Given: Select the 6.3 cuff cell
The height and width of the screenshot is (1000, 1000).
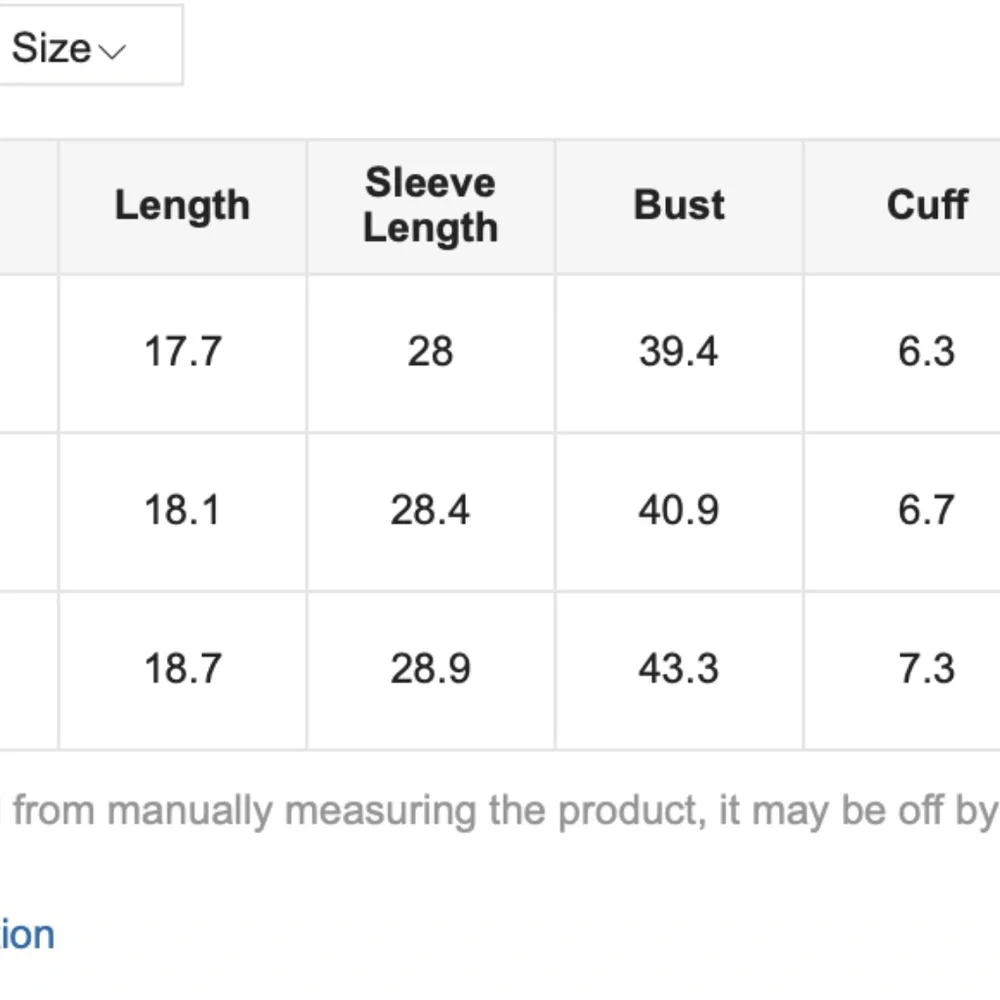Looking at the screenshot, I should (926, 352).
